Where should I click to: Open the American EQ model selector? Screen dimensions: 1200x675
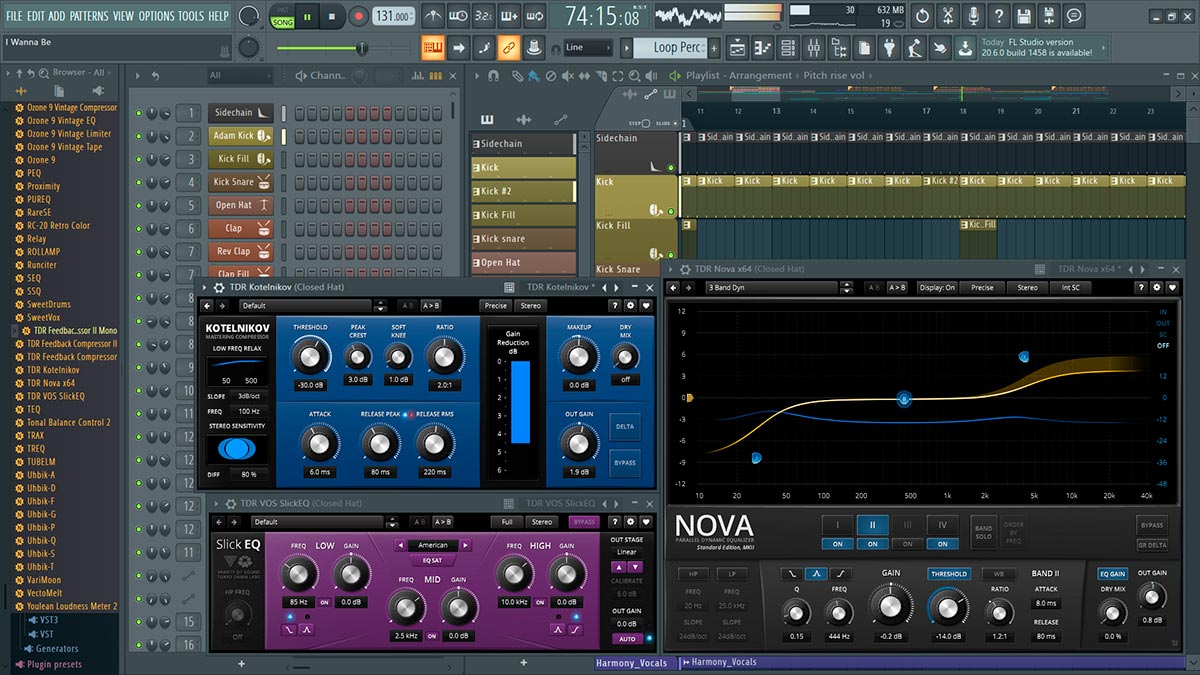click(x=433, y=545)
